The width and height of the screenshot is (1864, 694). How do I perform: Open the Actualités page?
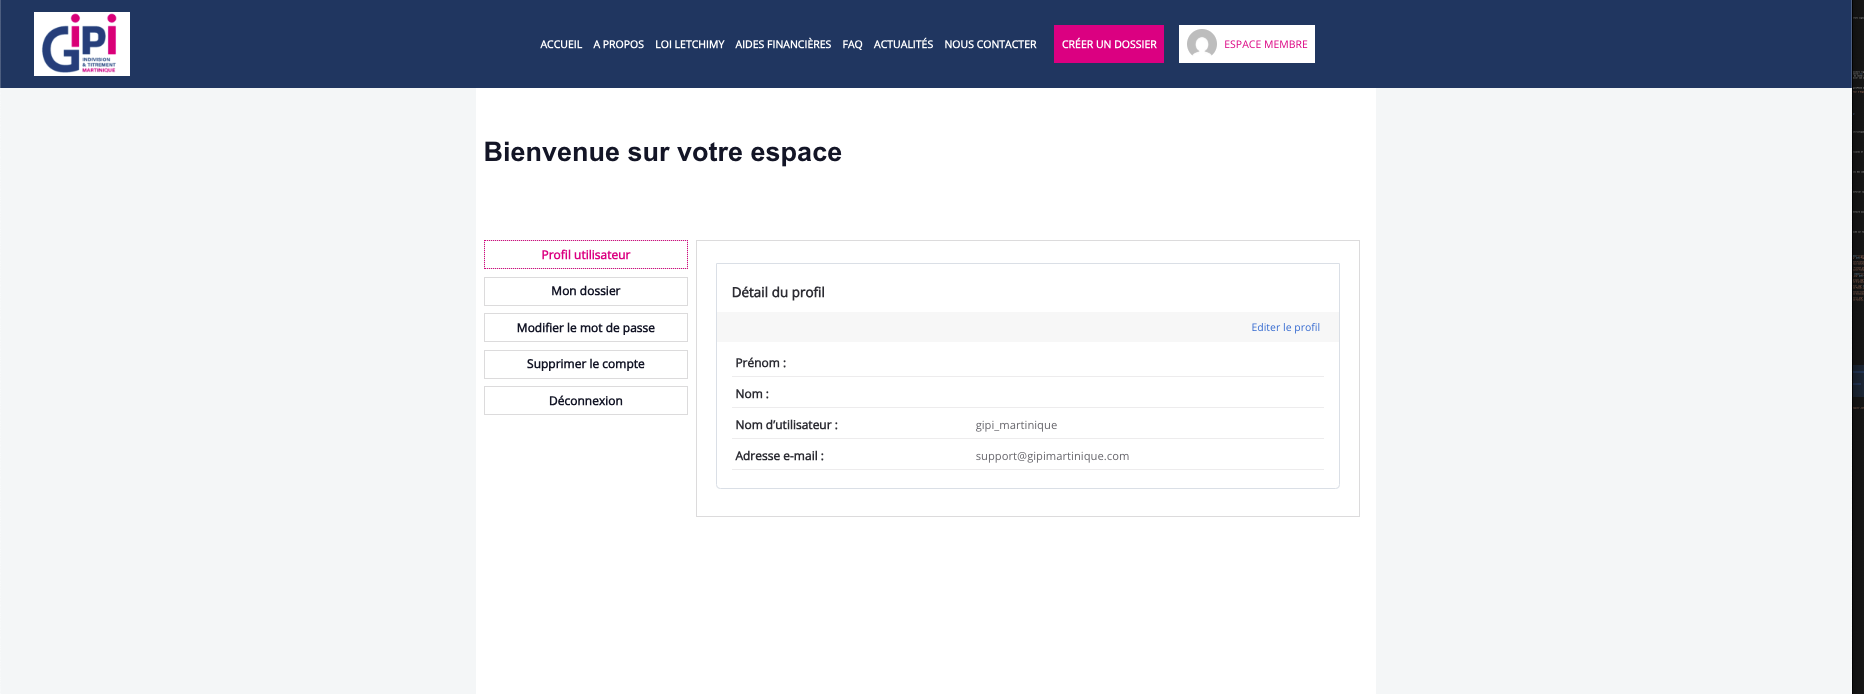point(903,44)
